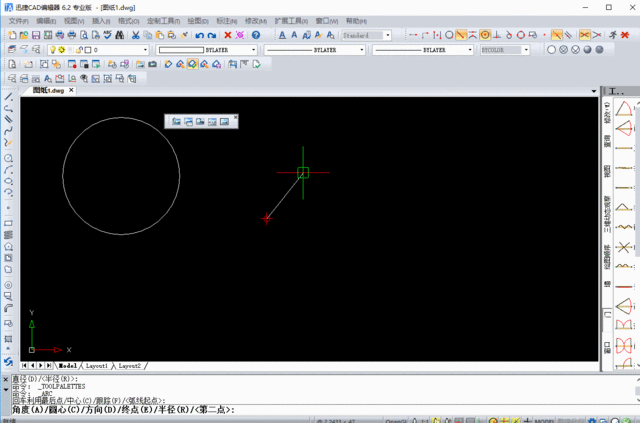Open the 帮助 menu
The image size is (640, 423).
tap(355, 20)
